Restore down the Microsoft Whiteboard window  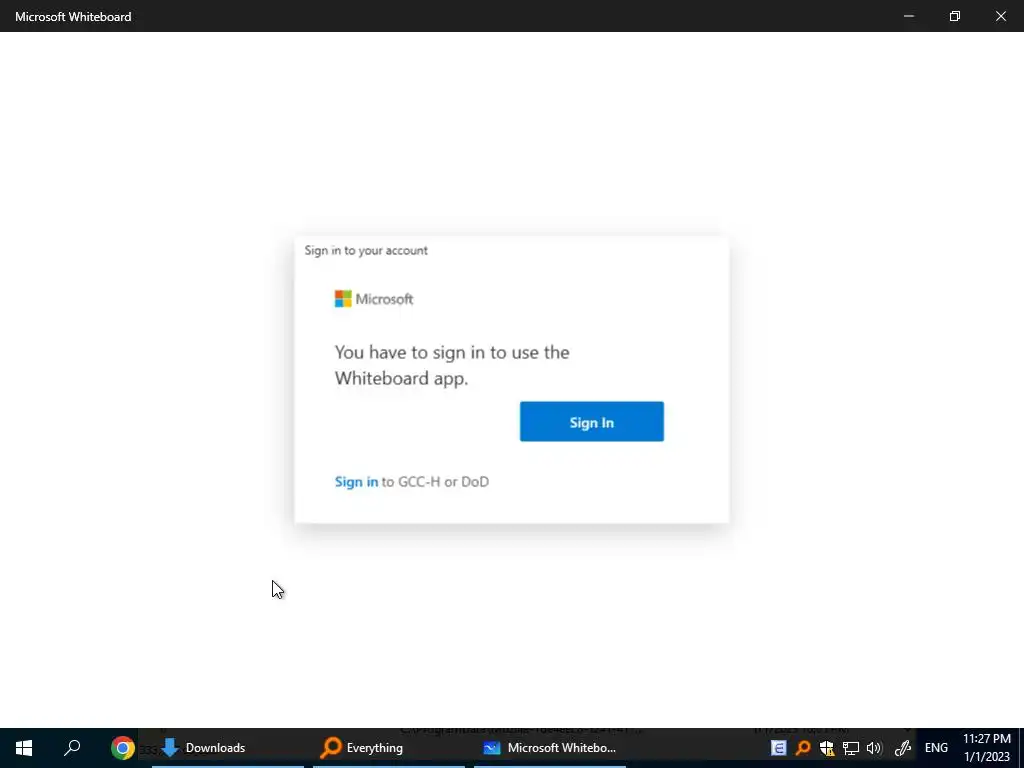click(x=955, y=16)
